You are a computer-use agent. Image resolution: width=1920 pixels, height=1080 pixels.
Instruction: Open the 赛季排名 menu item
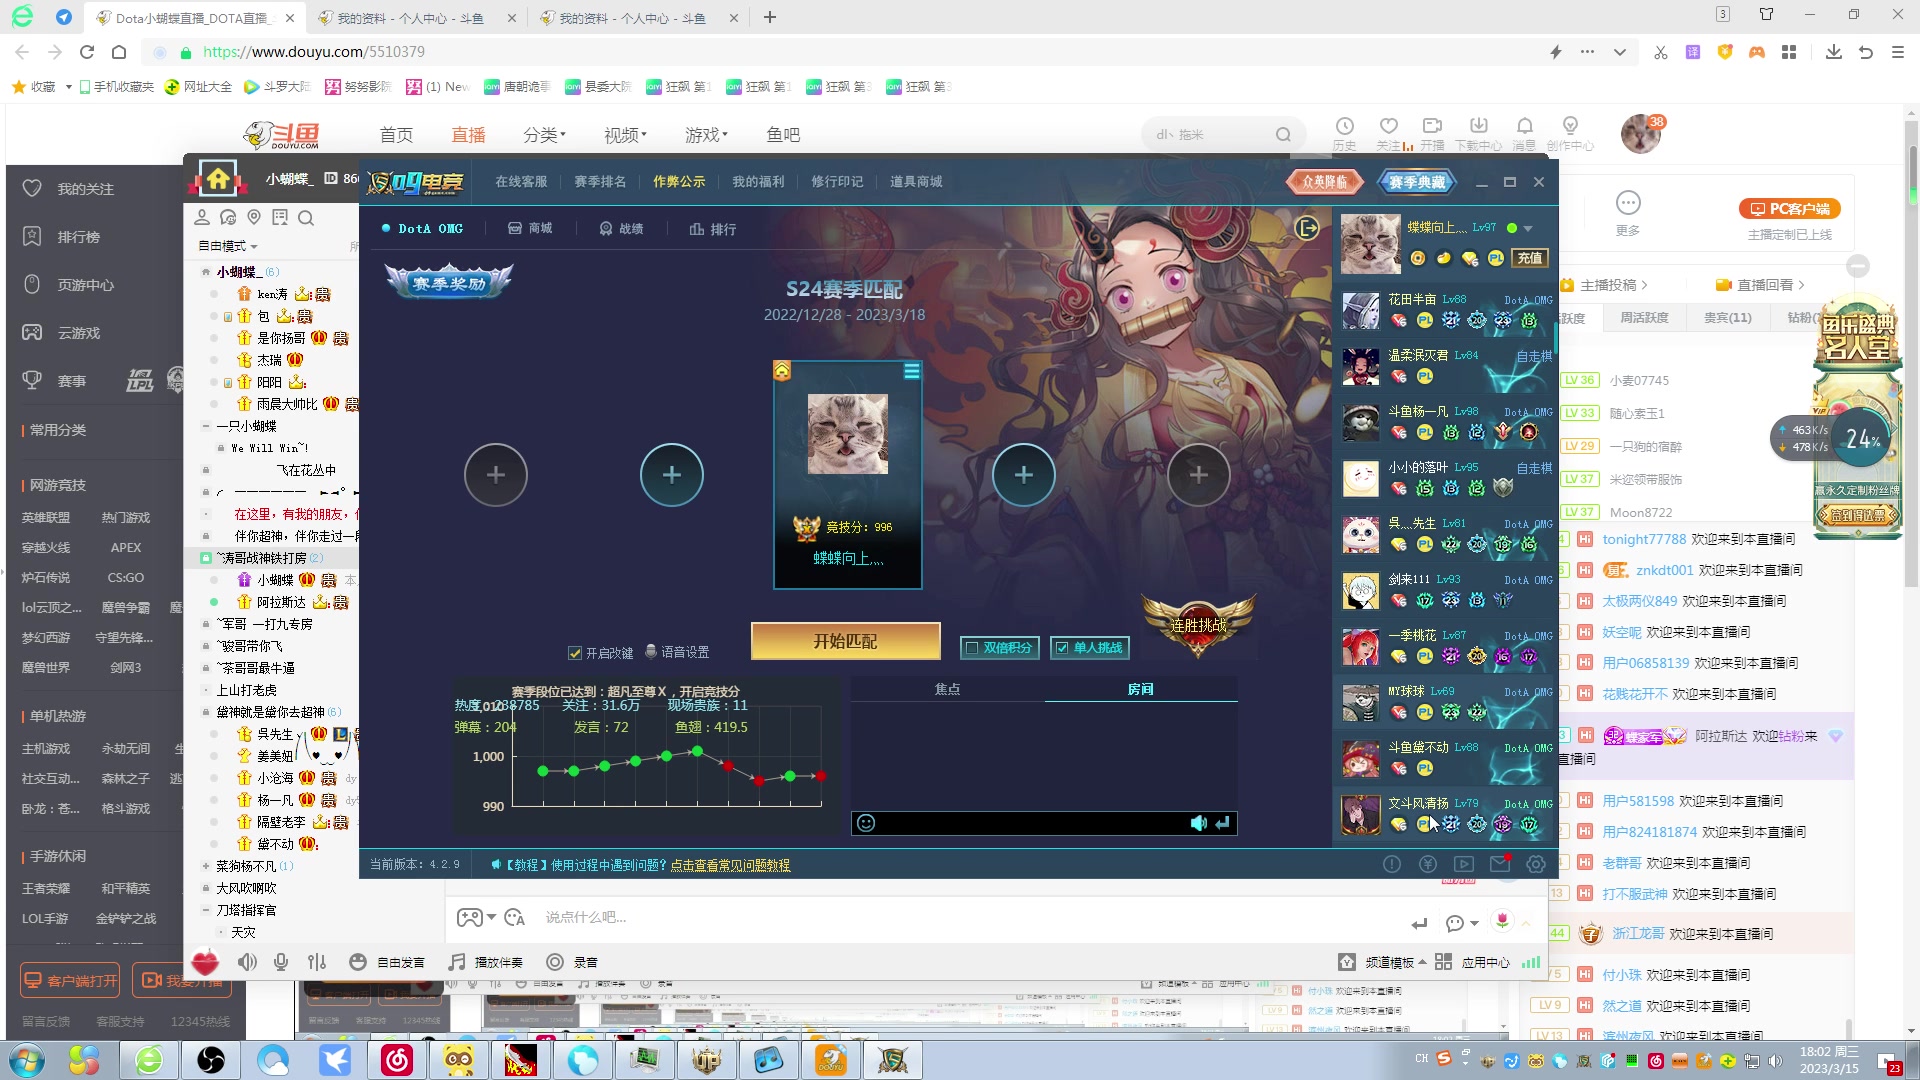(x=600, y=181)
